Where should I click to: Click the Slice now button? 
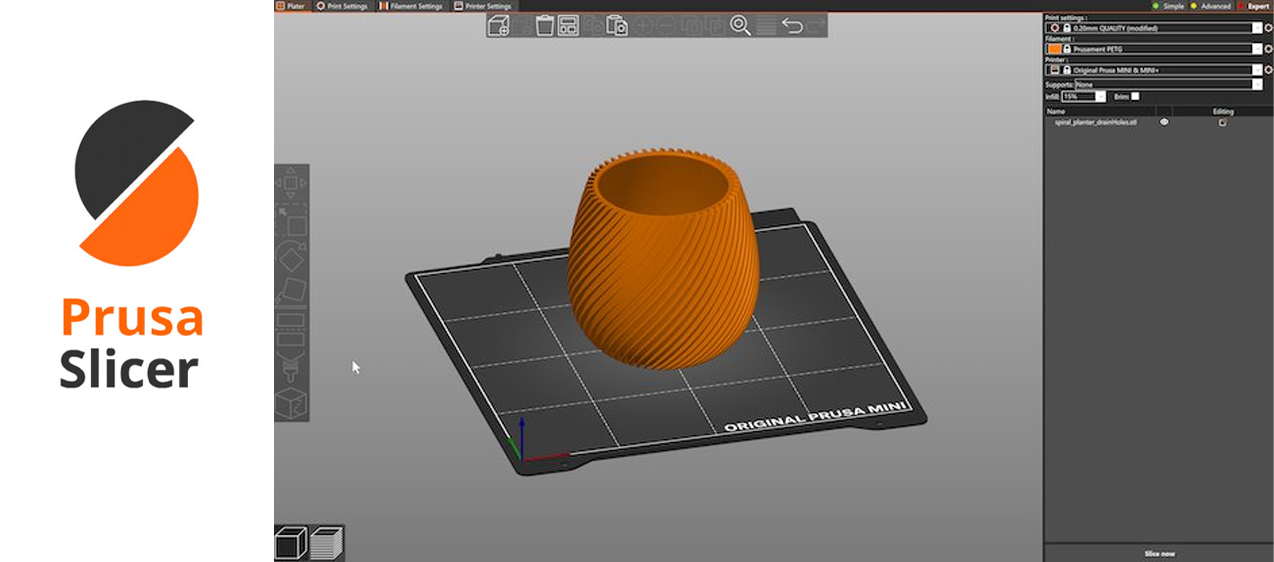[x=1159, y=553]
